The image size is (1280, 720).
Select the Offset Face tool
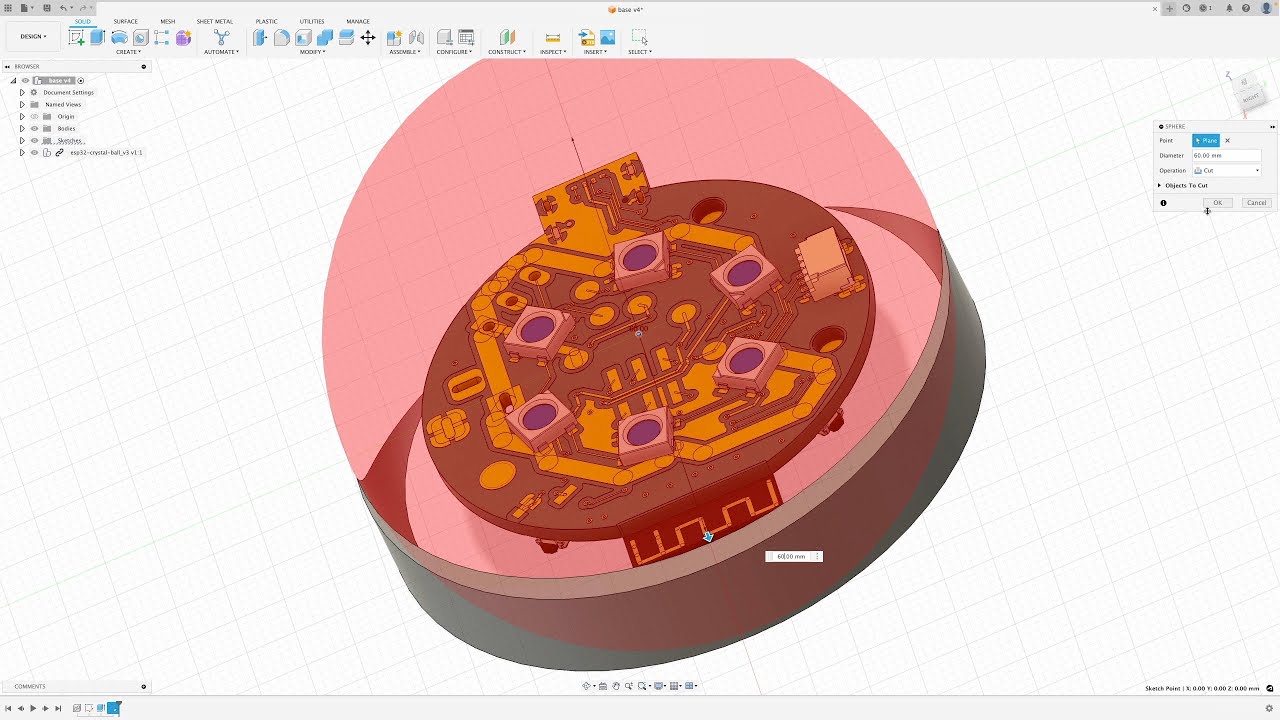click(x=346, y=37)
